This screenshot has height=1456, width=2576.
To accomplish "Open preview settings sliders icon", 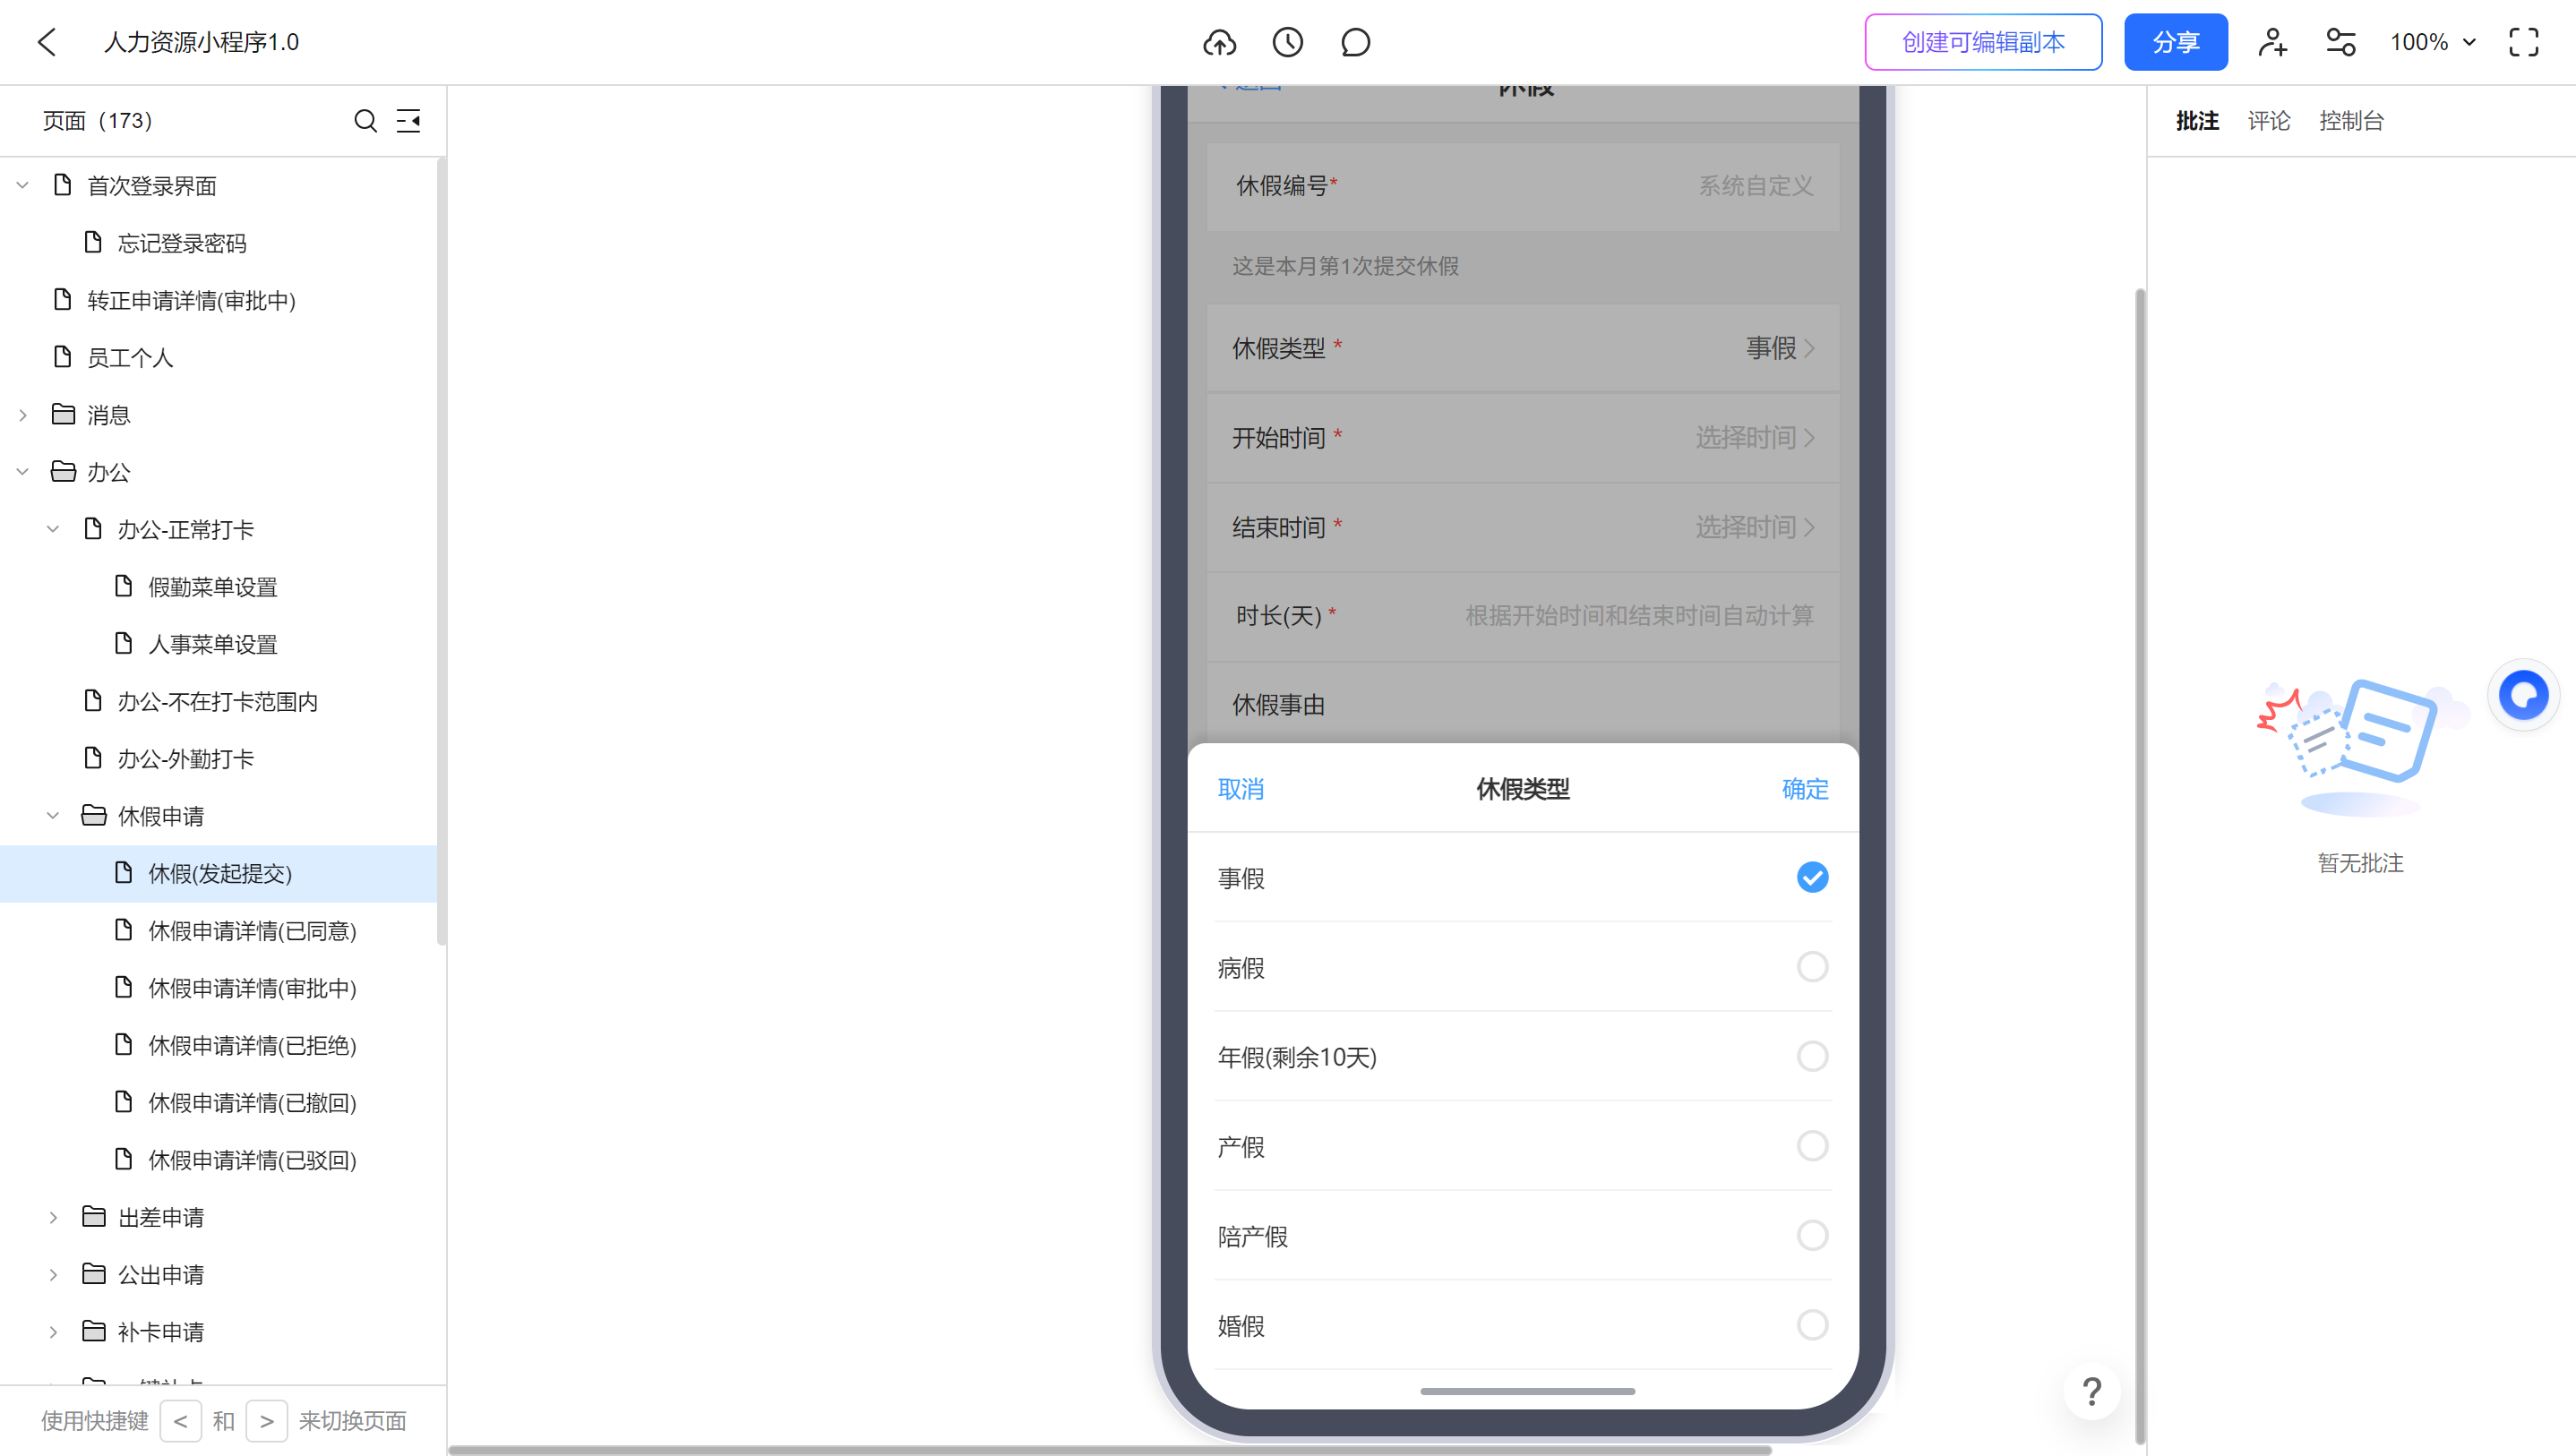I will (x=2340, y=42).
